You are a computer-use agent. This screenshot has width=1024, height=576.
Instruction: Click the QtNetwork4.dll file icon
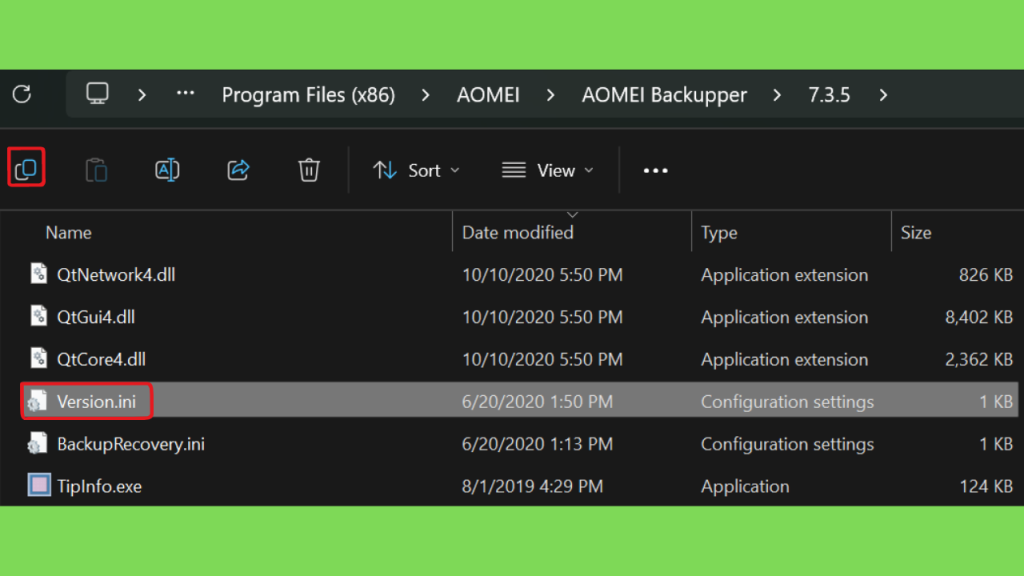(x=39, y=274)
